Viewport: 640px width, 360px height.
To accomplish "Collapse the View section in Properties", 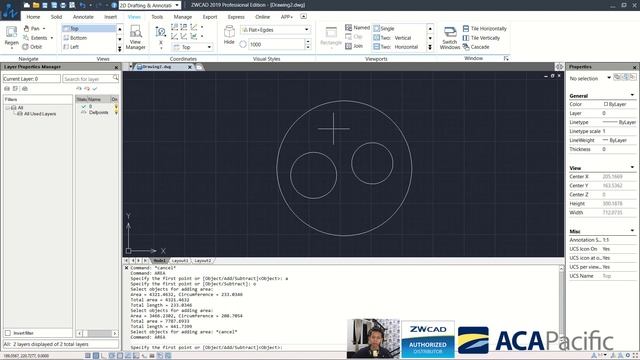I will click(632, 167).
